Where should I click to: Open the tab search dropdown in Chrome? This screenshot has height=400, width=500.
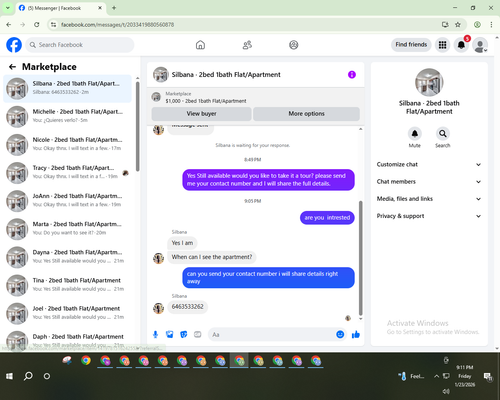(8, 8)
